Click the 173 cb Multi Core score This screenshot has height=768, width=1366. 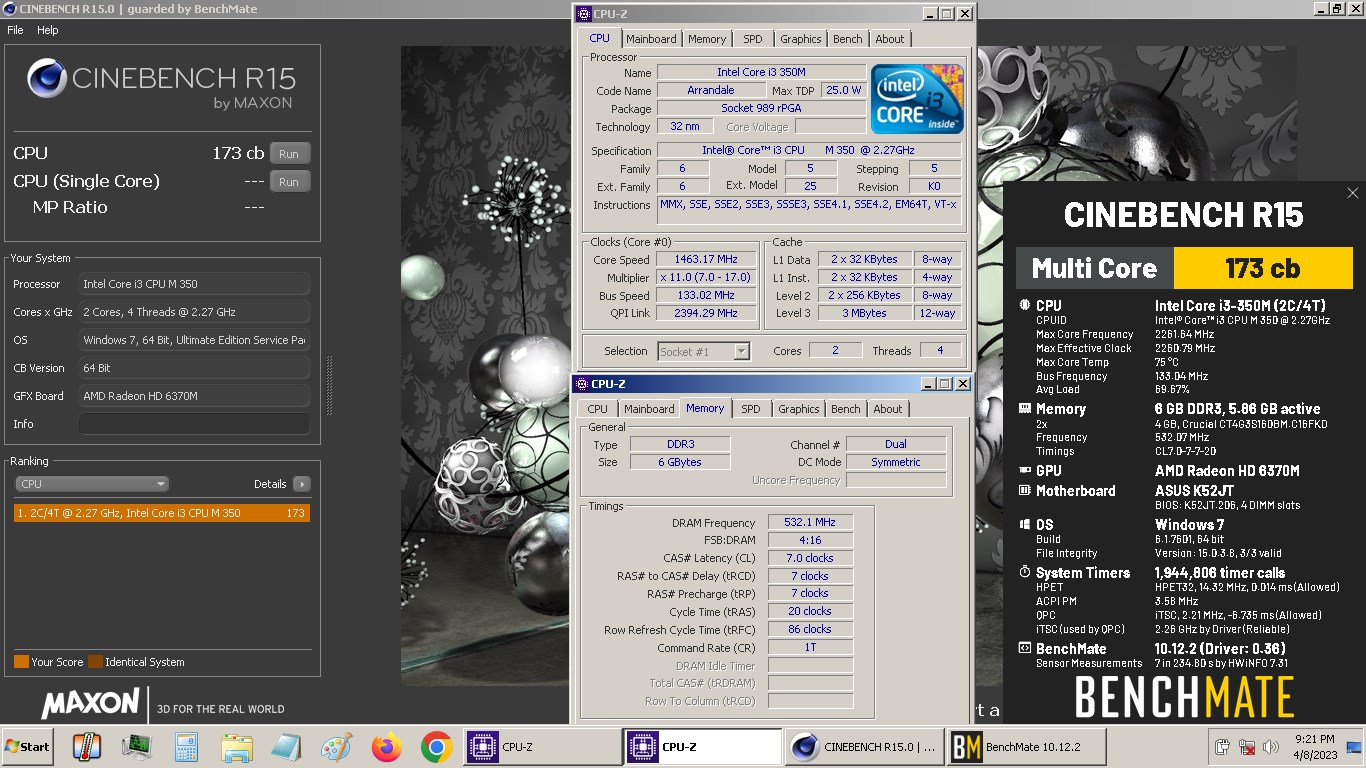(1262, 268)
